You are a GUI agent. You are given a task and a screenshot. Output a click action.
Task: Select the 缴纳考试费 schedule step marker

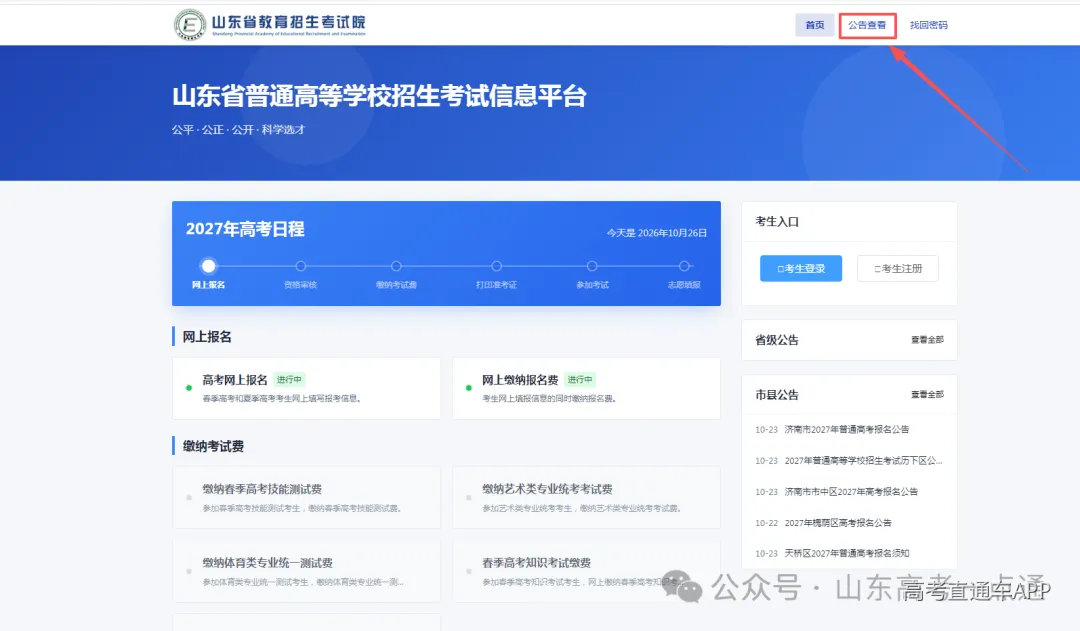[396, 266]
